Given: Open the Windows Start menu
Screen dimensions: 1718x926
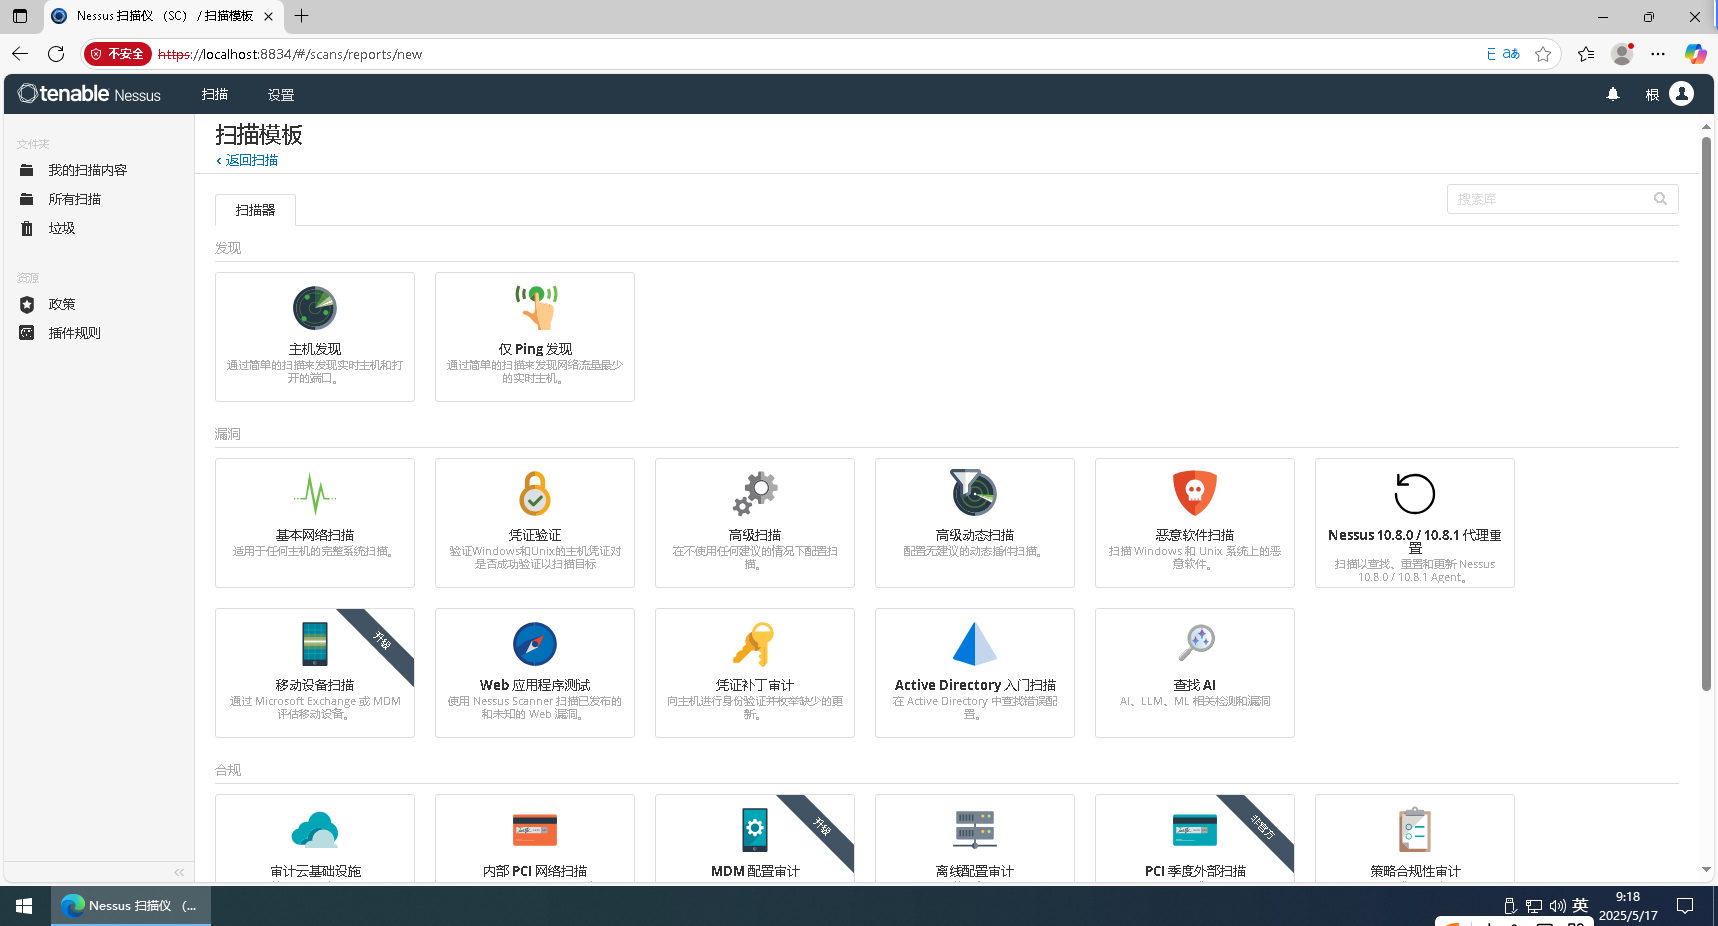Looking at the screenshot, I should pyautogui.click(x=24, y=906).
